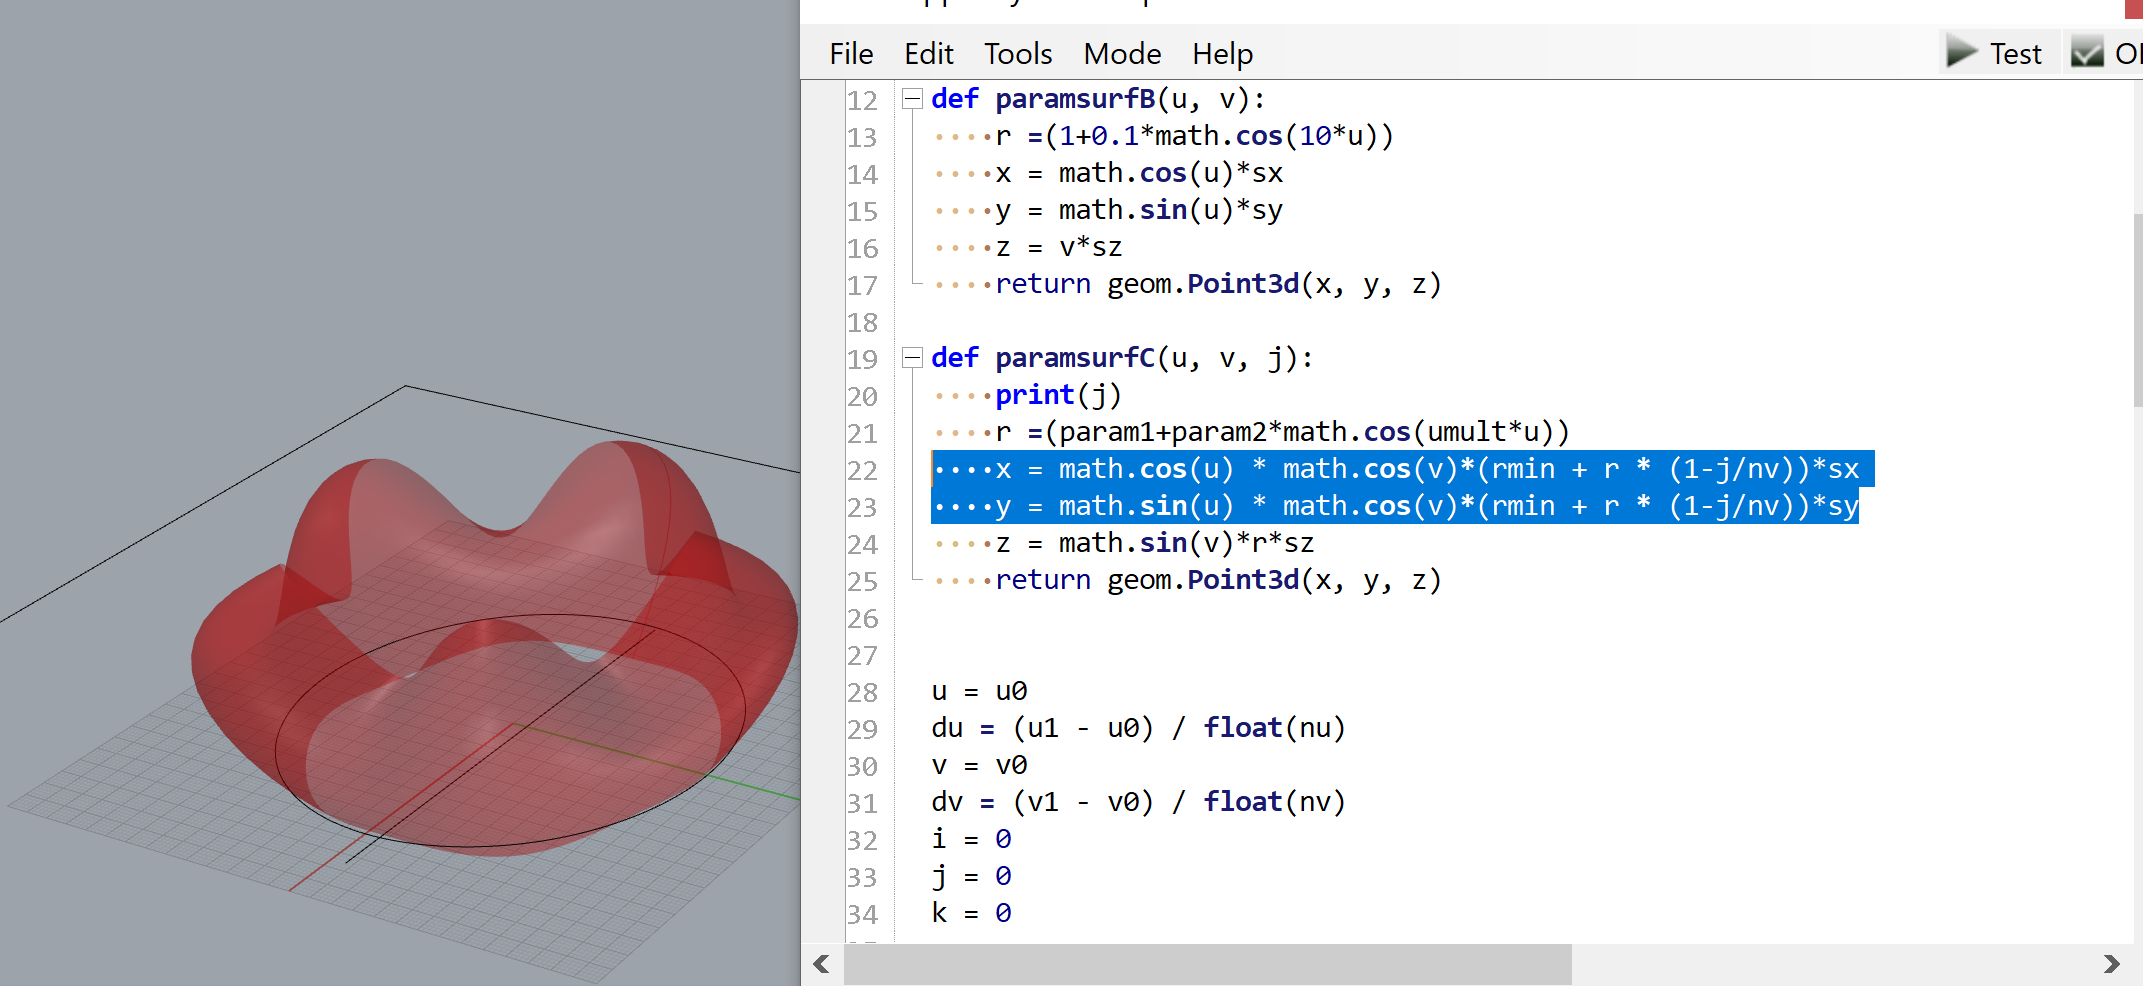Click the 'du = (u1 - u0) / float(nu)' line
Viewport: 2143px width, 986px height.
pos(1138,728)
